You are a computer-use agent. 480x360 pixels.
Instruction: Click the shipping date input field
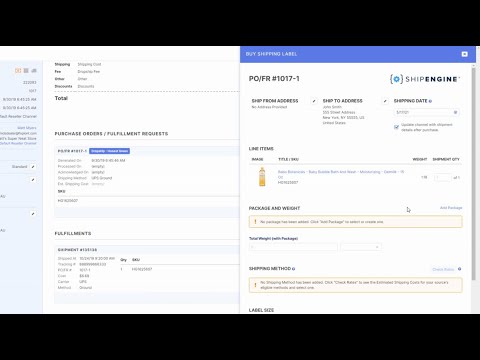pyautogui.click(x=426, y=112)
